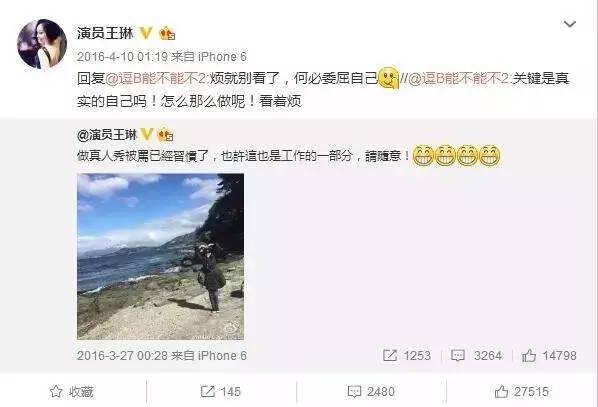Click the membership badge icon beside top username
The width and height of the screenshot is (598, 407).
click(x=167, y=34)
